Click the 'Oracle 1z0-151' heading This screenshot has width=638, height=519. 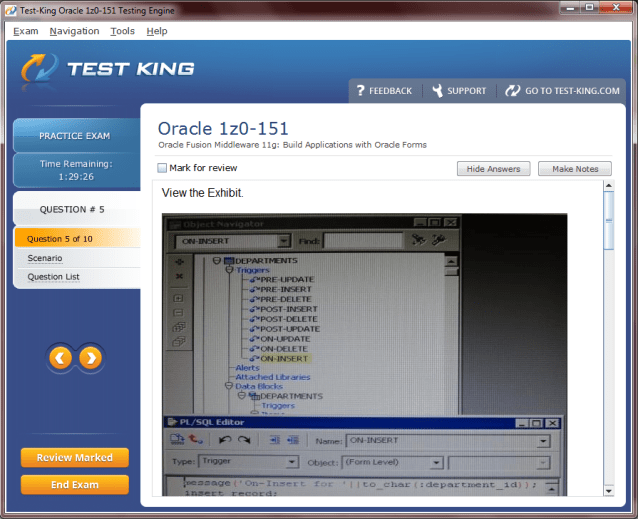click(x=223, y=129)
